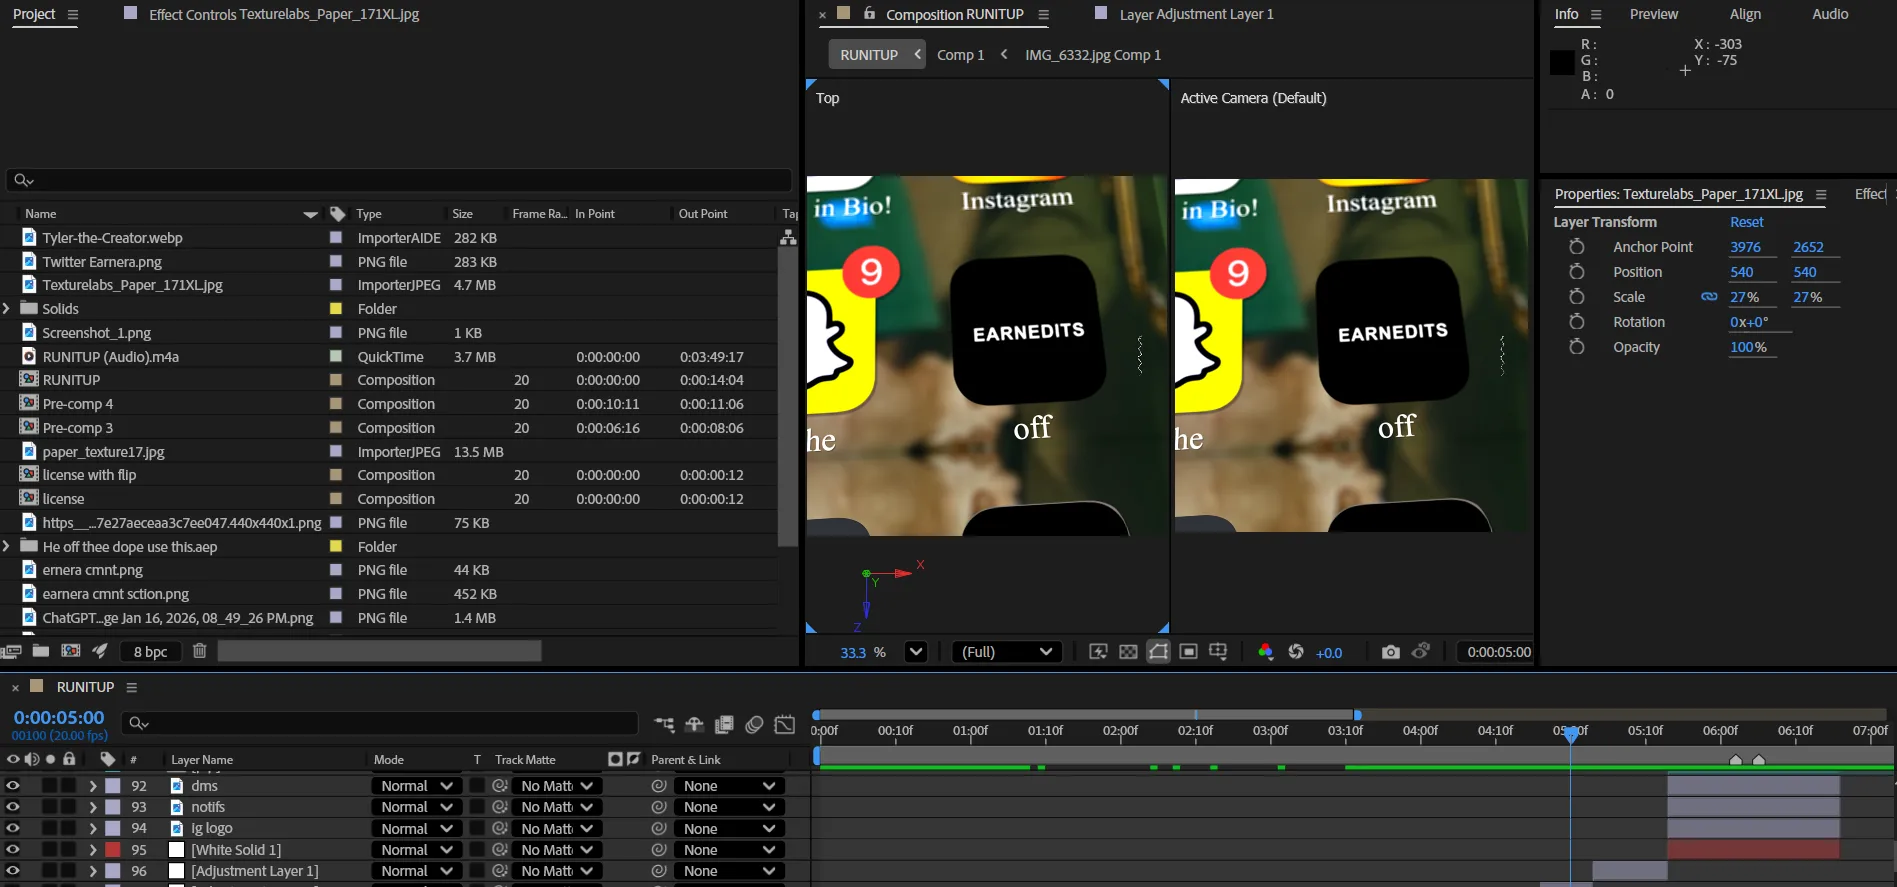Open blend Mode dropdown for notifs layer

click(x=416, y=807)
